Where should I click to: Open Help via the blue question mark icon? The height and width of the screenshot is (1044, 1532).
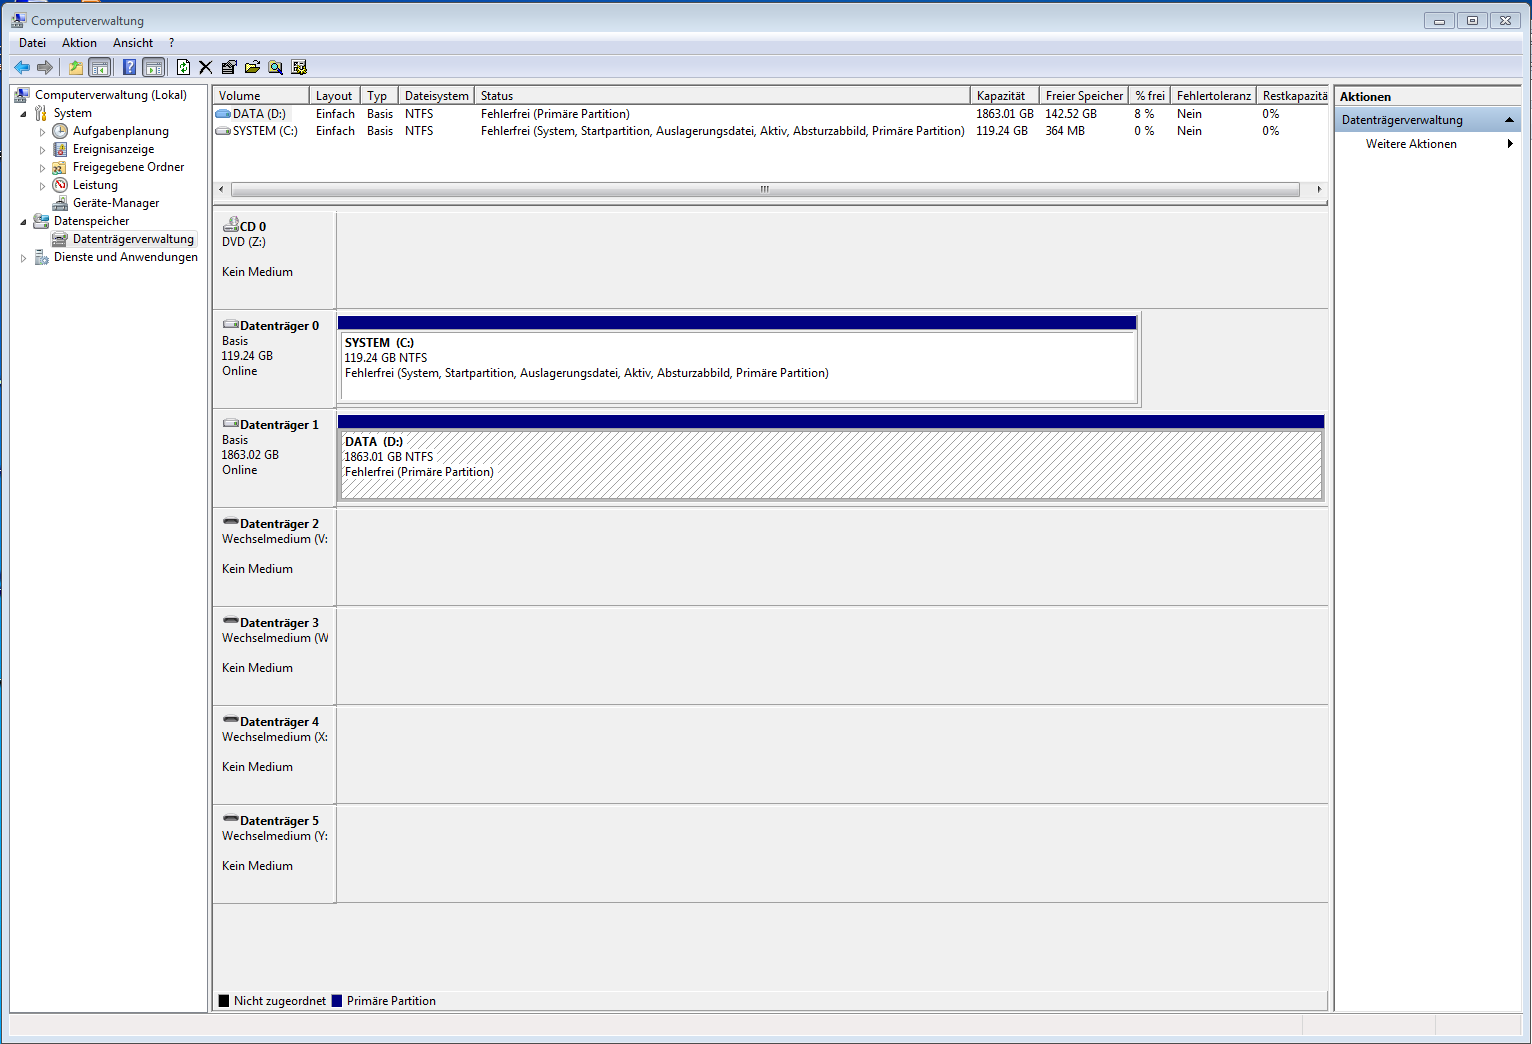tap(129, 67)
